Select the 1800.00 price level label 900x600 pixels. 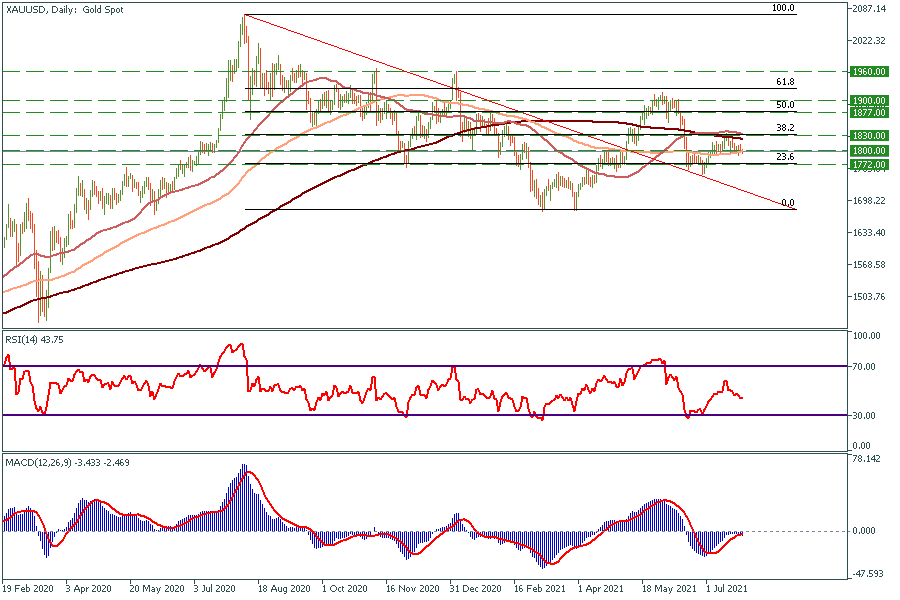pos(872,151)
